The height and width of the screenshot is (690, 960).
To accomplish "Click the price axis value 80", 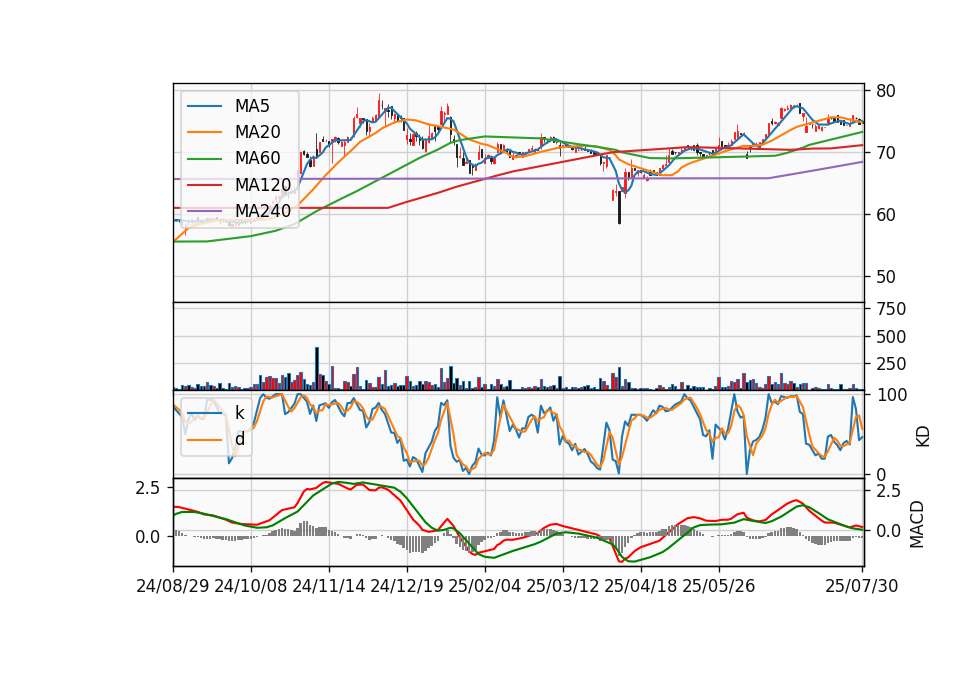I will point(886,91).
